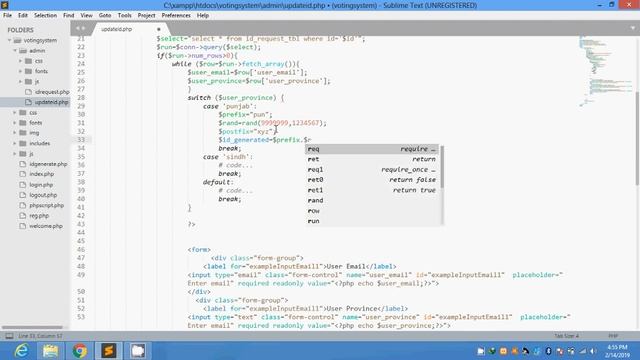Open the tab list dropdown arrow
640x360 pixels.
(x=633, y=28)
